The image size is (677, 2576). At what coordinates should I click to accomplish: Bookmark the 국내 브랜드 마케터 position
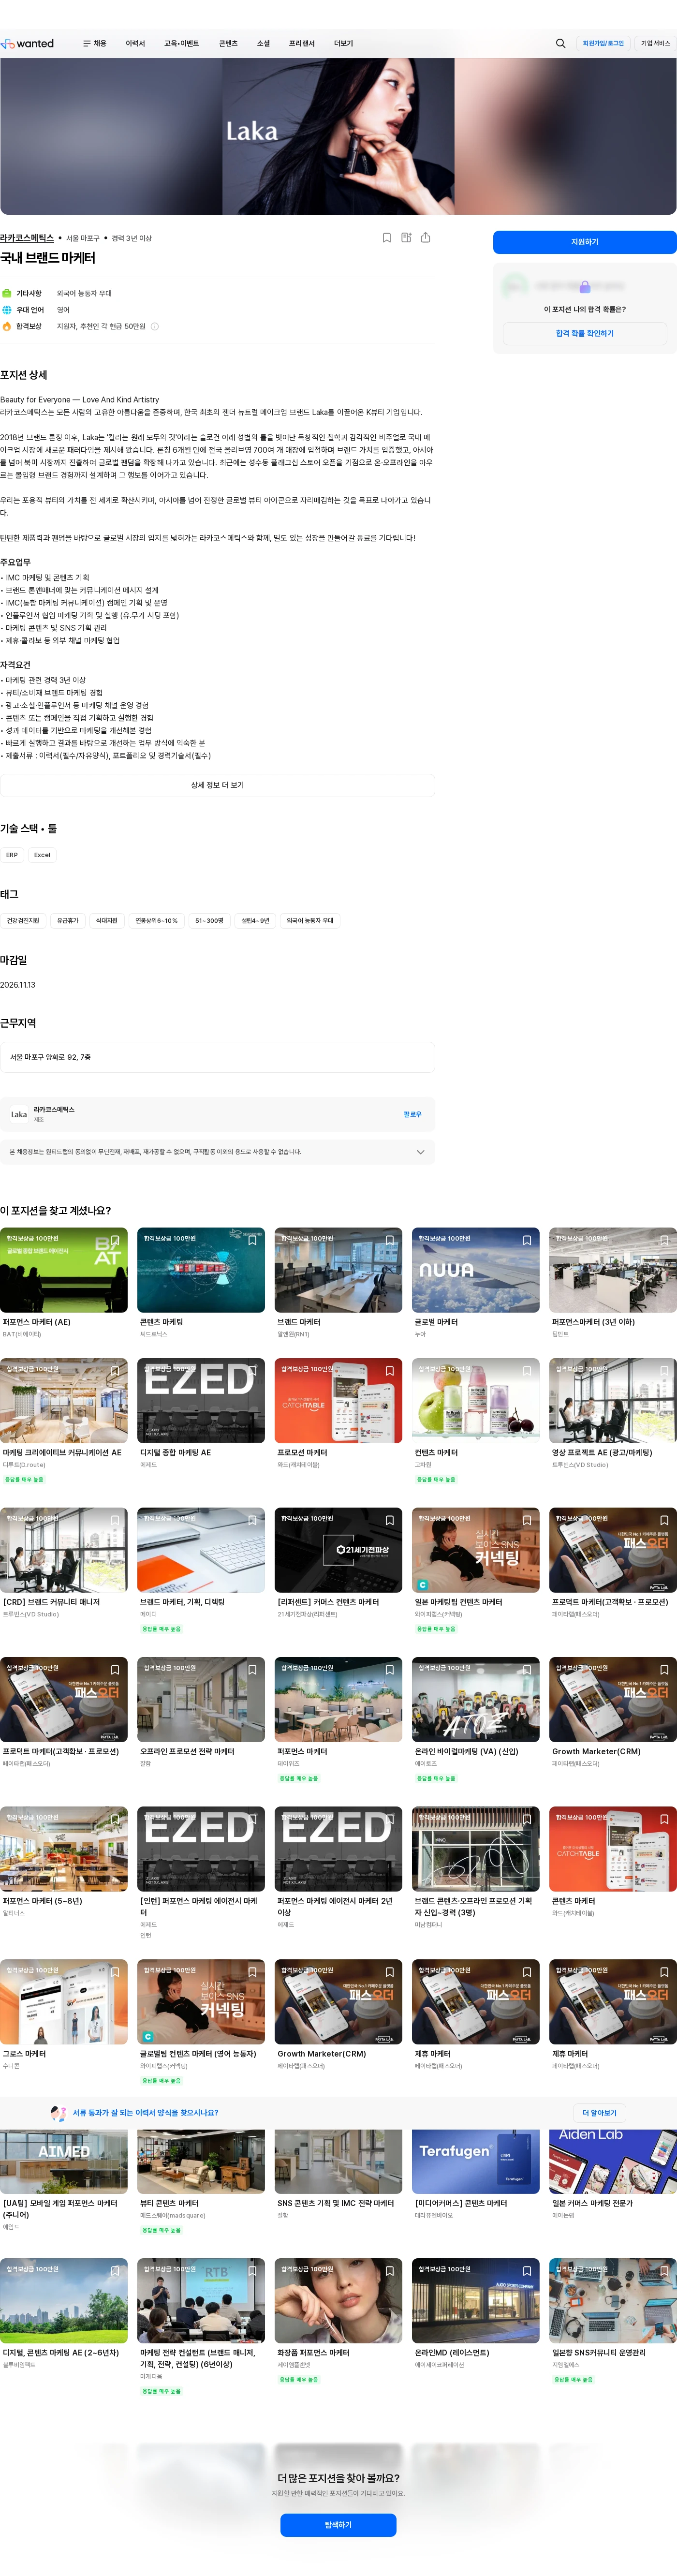[387, 238]
